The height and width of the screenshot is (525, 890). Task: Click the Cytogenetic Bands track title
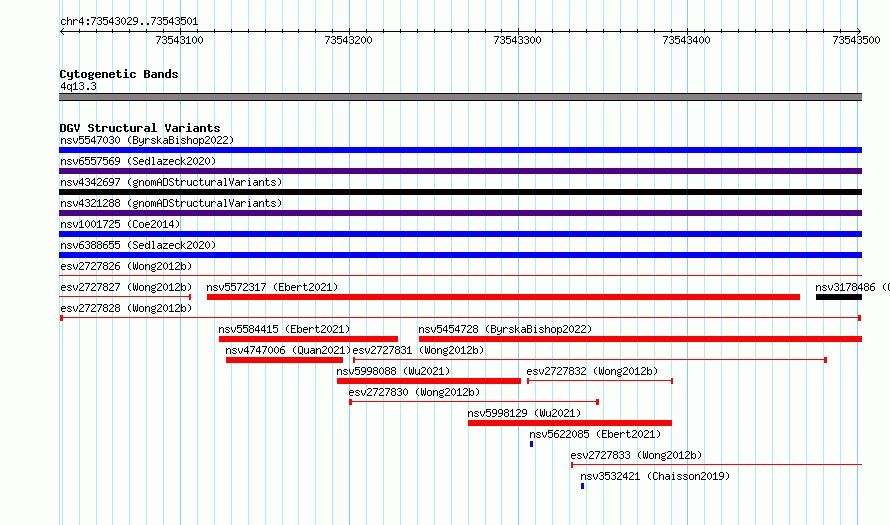tap(119, 74)
